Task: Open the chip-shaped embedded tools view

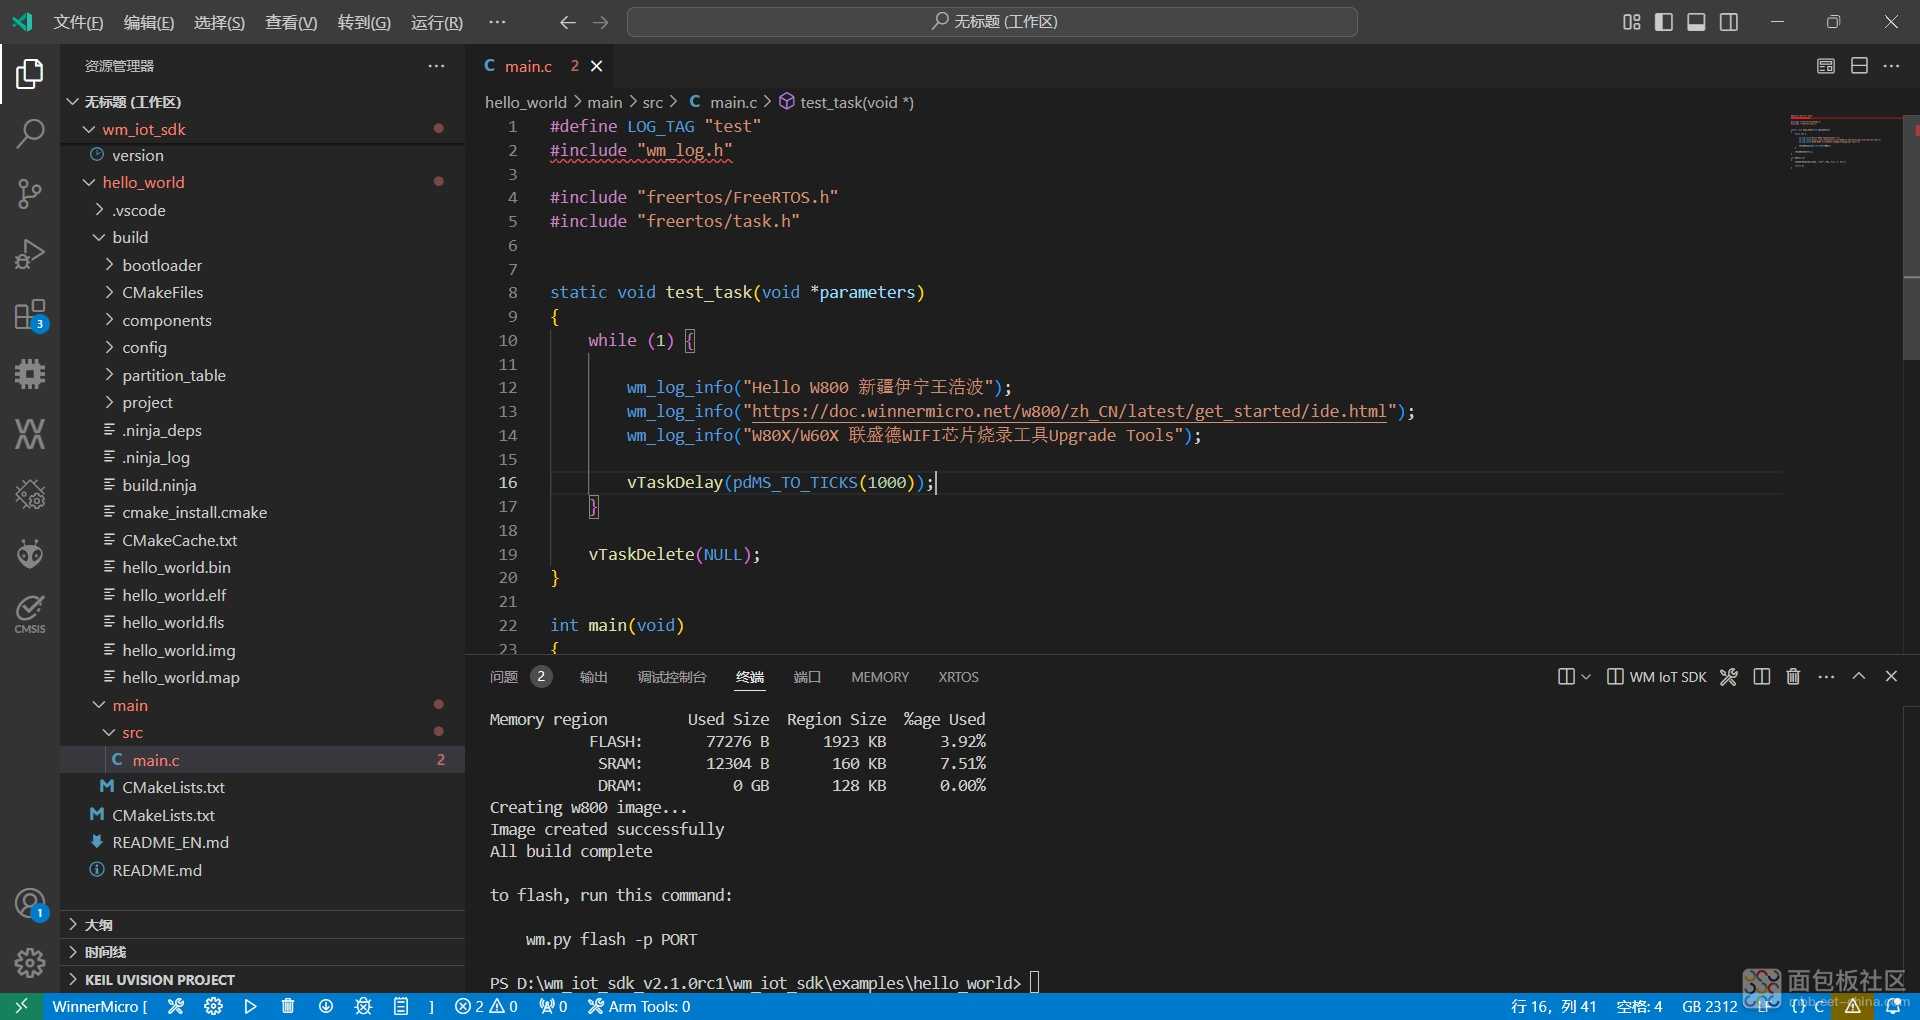Action: coord(30,374)
